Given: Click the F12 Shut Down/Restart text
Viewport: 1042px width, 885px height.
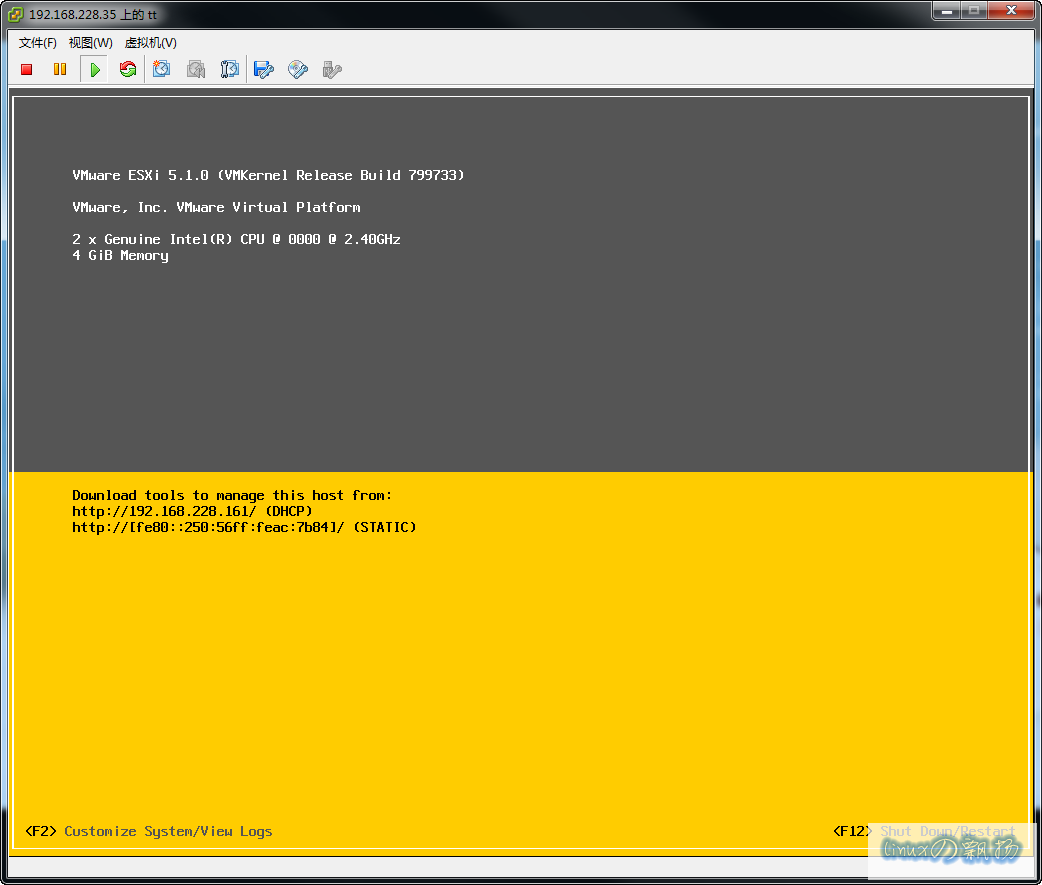Looking at the screenshot, I should point(924,831).
